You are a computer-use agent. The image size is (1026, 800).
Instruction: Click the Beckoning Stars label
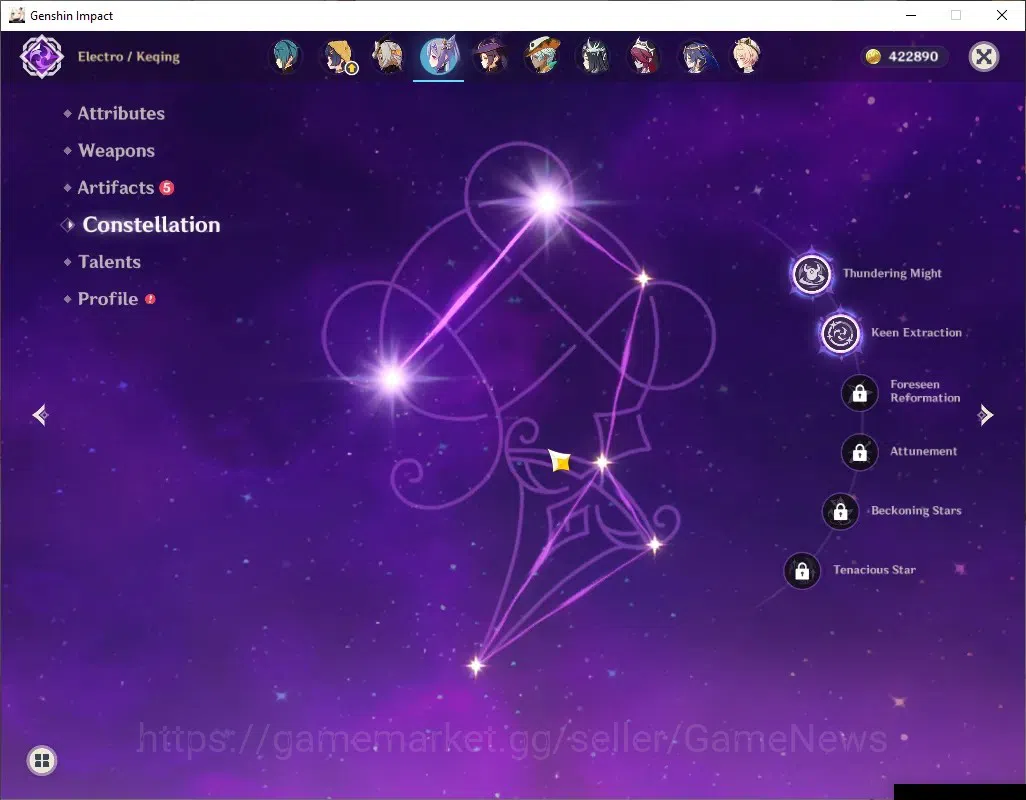(x=916, y=511)
